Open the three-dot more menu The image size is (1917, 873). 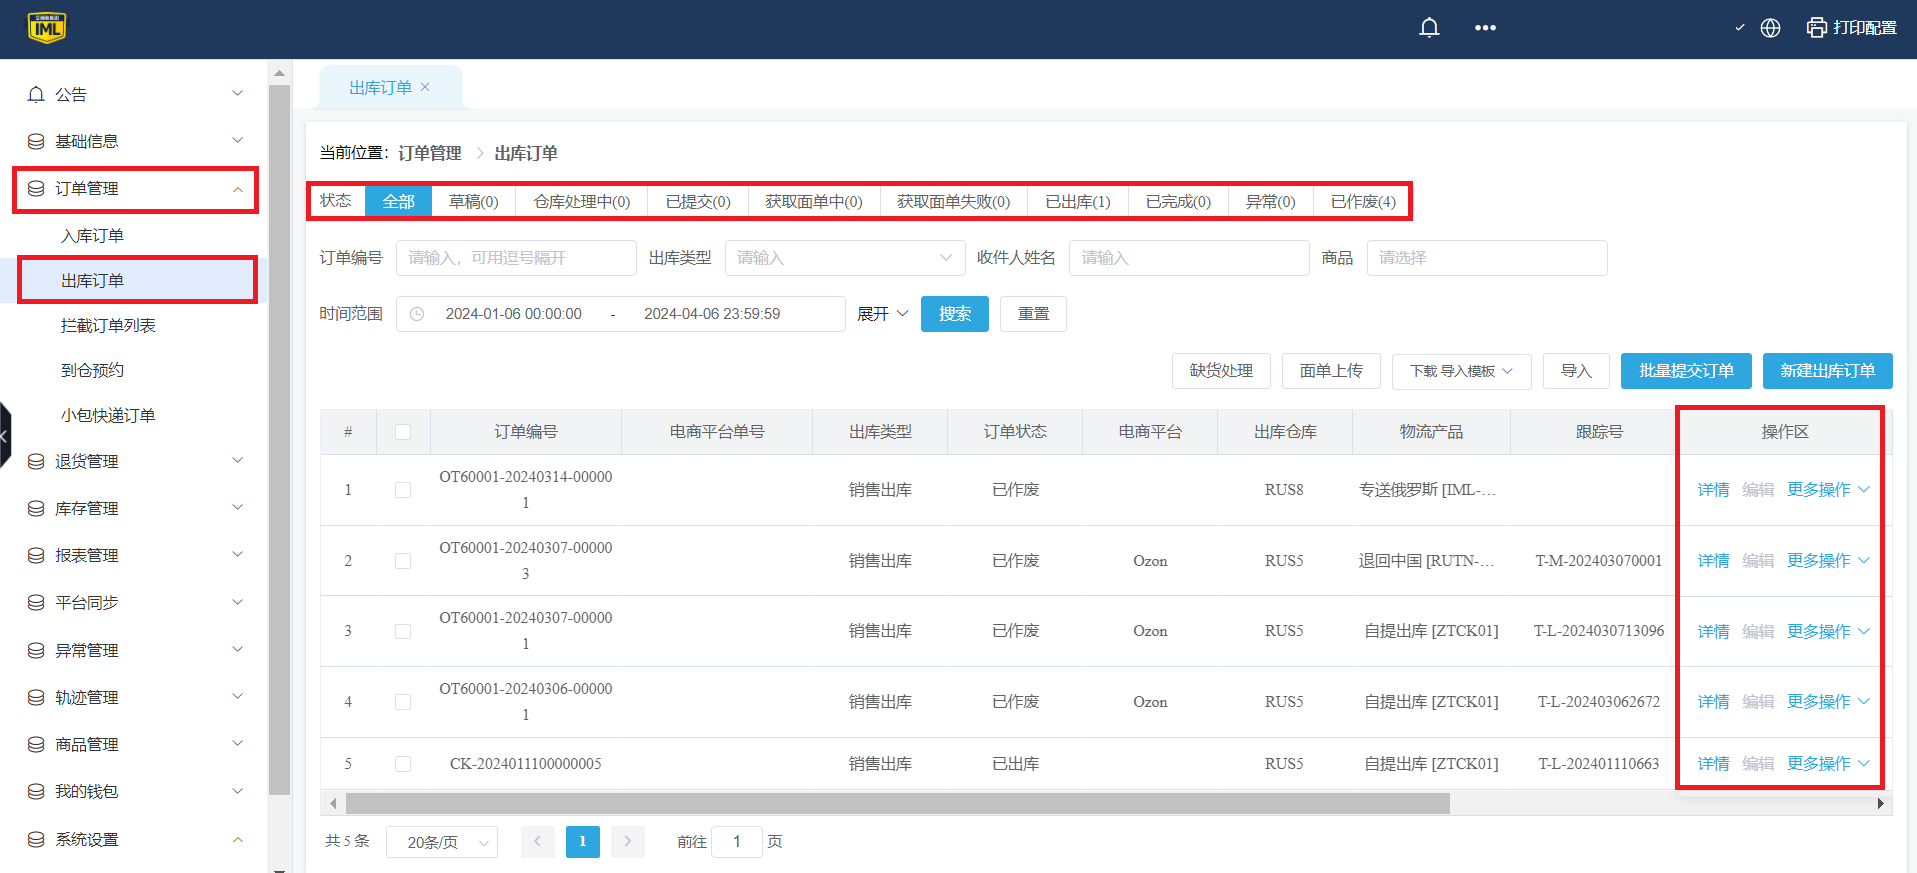[x=1485, y=28]
